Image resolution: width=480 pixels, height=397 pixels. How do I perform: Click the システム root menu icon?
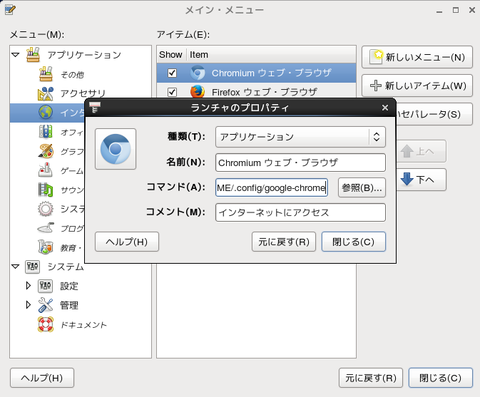(x=32, y=266)
